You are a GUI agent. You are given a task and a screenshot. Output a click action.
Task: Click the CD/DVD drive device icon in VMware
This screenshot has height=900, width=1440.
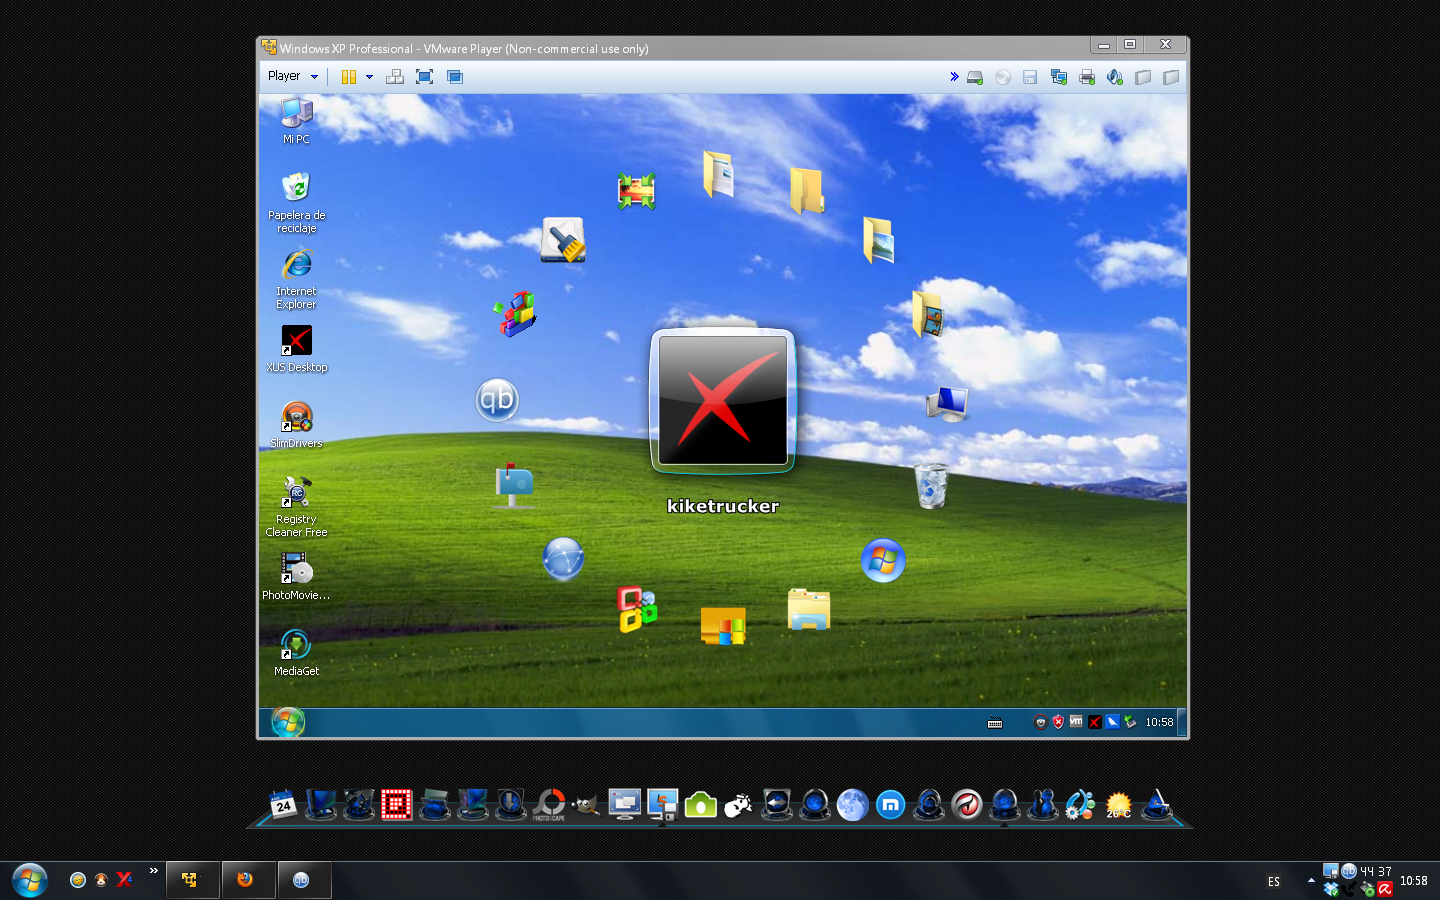point(1003,77)
